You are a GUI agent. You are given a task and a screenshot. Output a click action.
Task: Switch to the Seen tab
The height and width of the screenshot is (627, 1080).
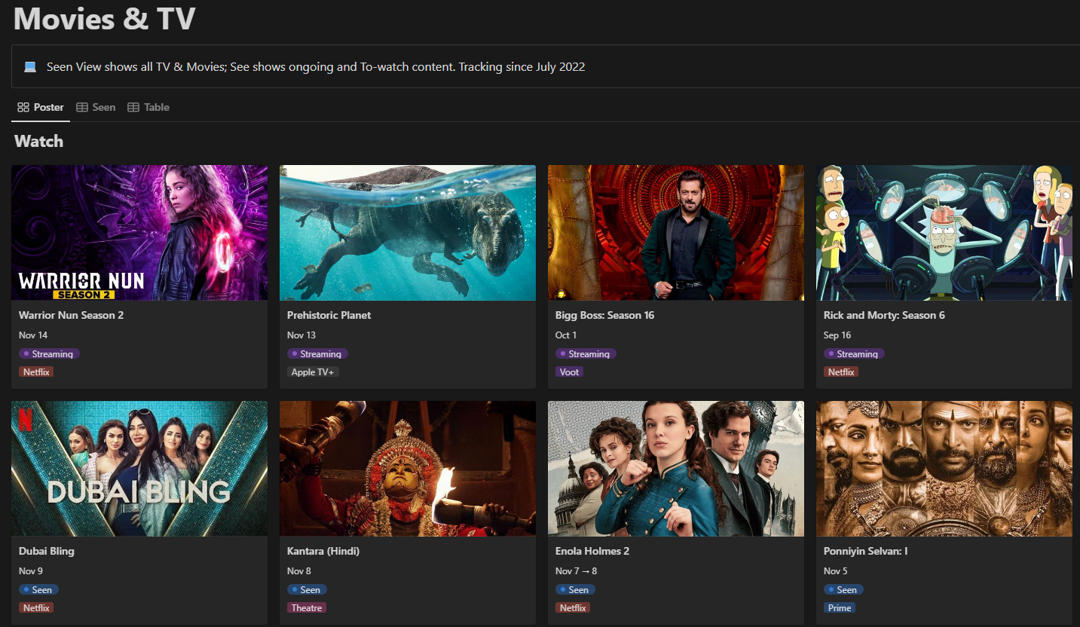[x=96, y=107]
